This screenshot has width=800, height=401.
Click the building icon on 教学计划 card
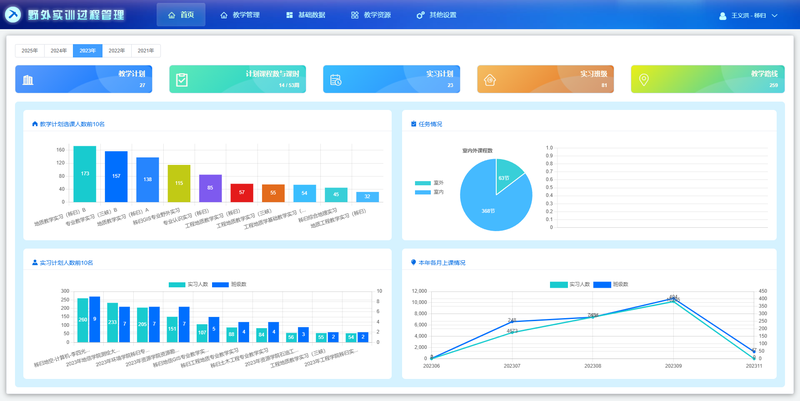pyautogui.click(x=28, y=80)
